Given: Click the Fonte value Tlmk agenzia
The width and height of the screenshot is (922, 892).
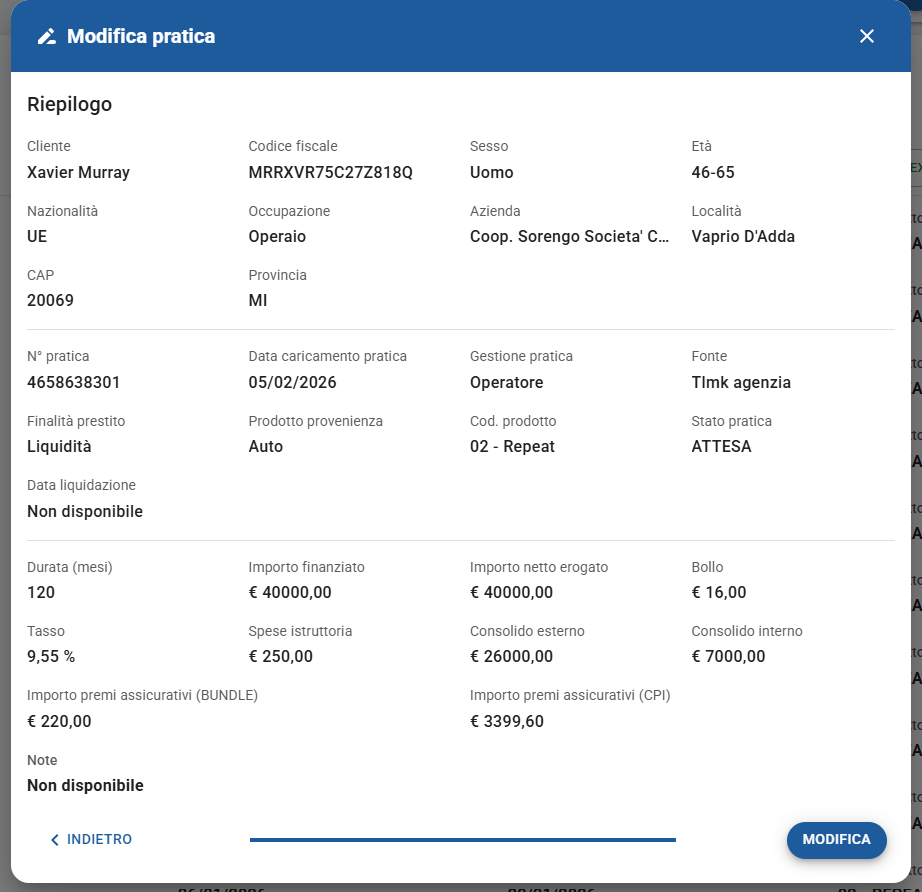Looking at the screenshot, I should [741, 382].
